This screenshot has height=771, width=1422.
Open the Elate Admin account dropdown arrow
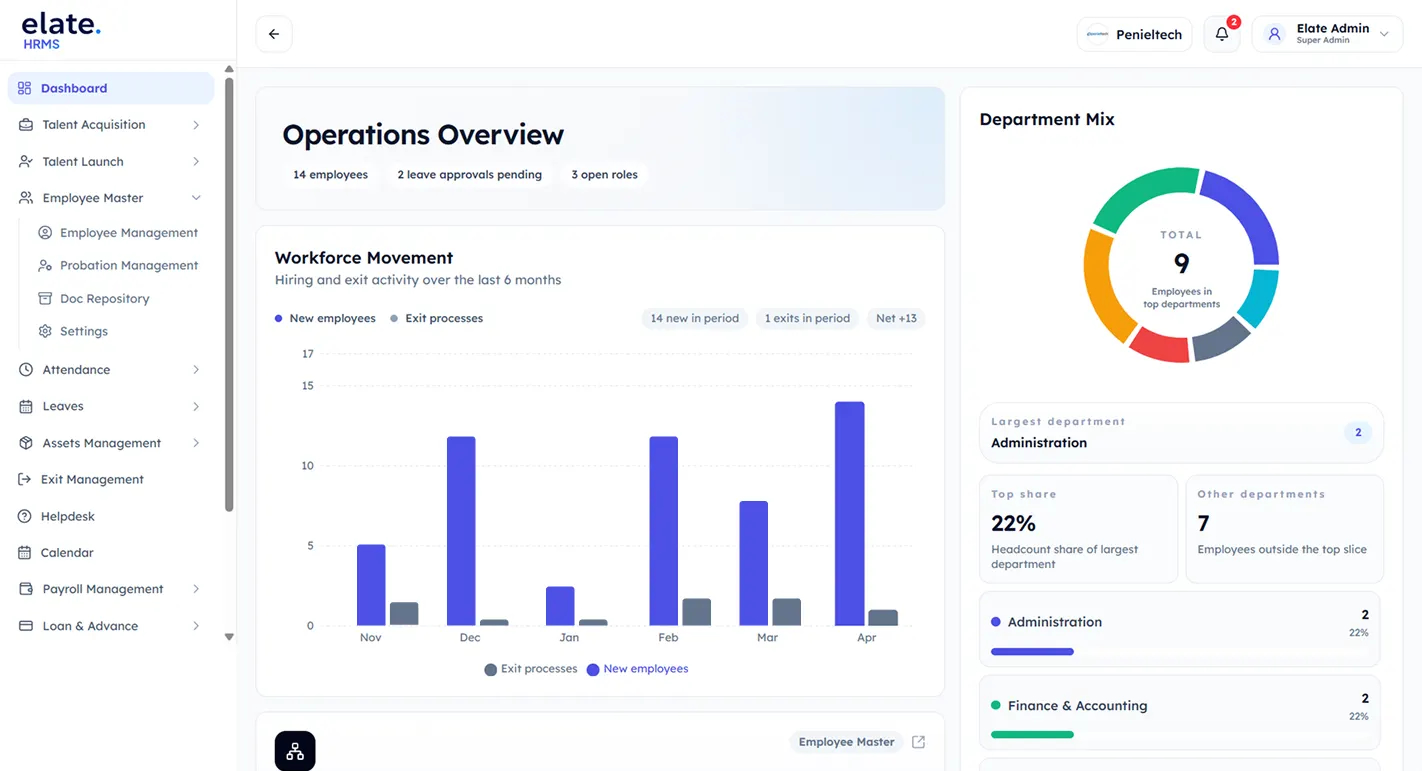point(1384,34)
